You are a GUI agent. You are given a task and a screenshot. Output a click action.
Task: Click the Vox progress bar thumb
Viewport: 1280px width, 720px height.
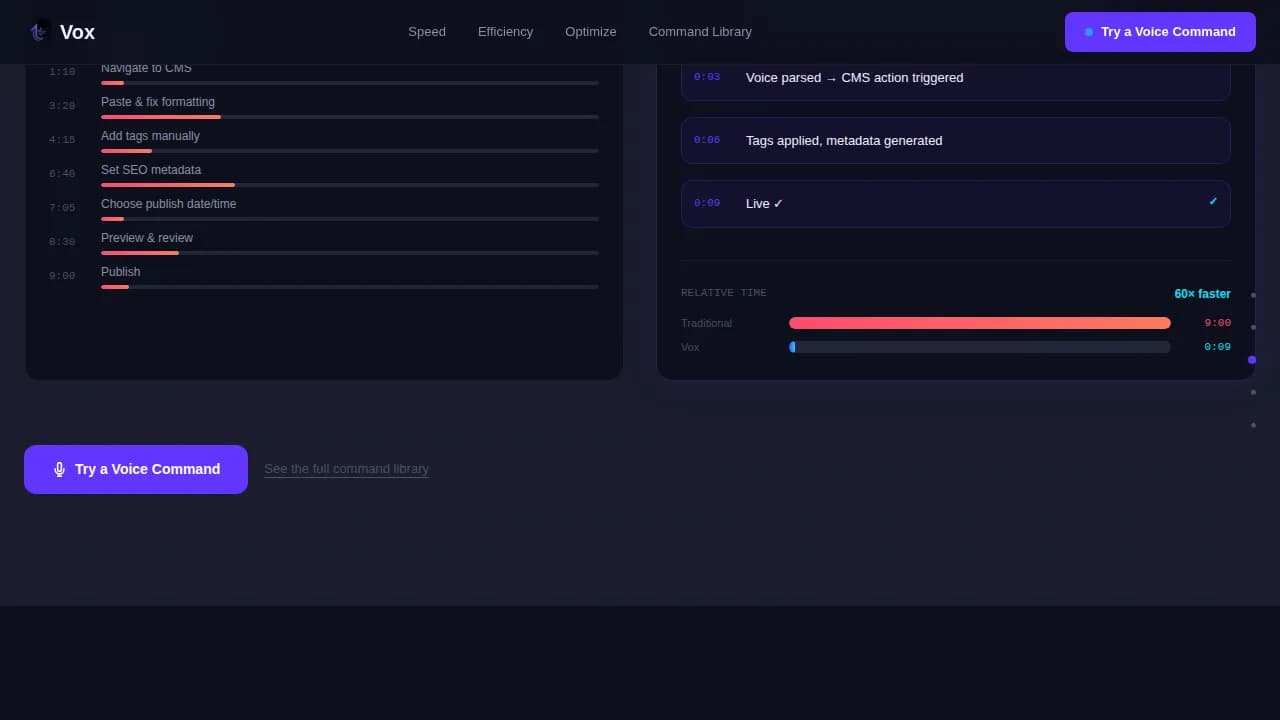tap(793, 347)
